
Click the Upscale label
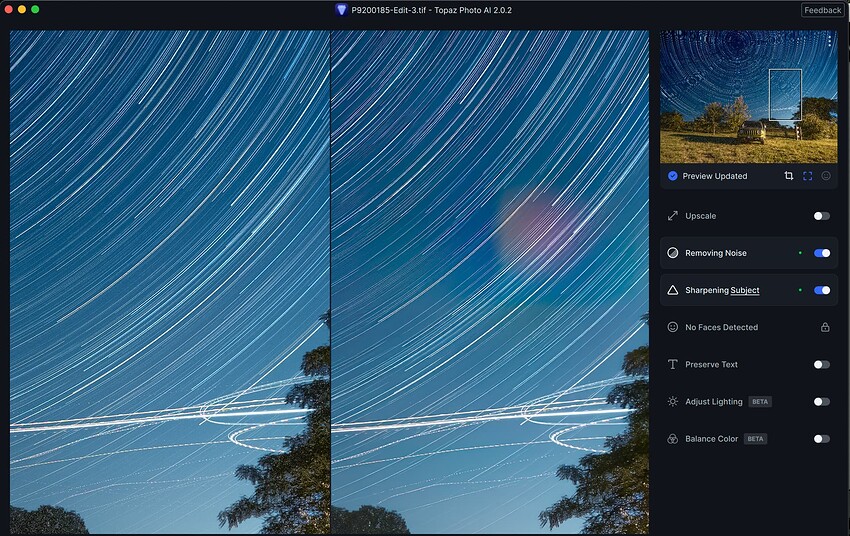click(x=700, y=216)
